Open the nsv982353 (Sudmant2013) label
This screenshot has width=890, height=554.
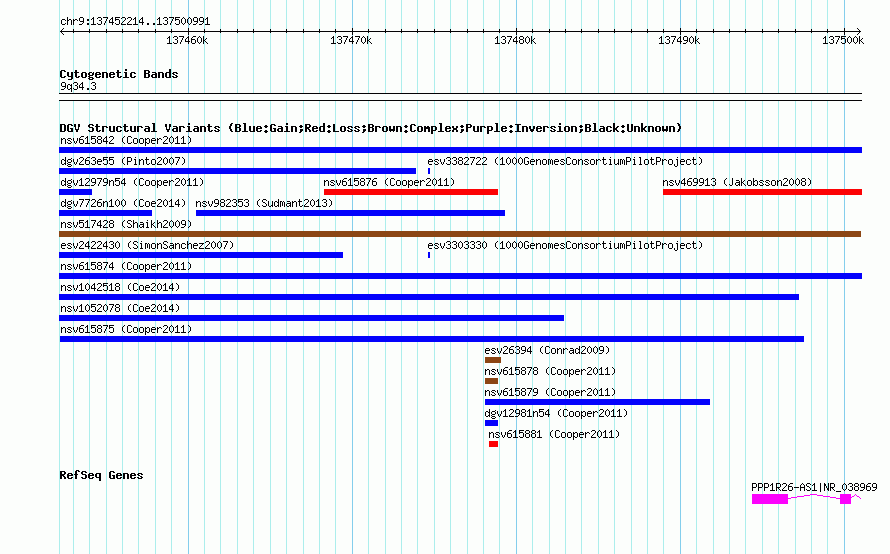click(264, 203)
